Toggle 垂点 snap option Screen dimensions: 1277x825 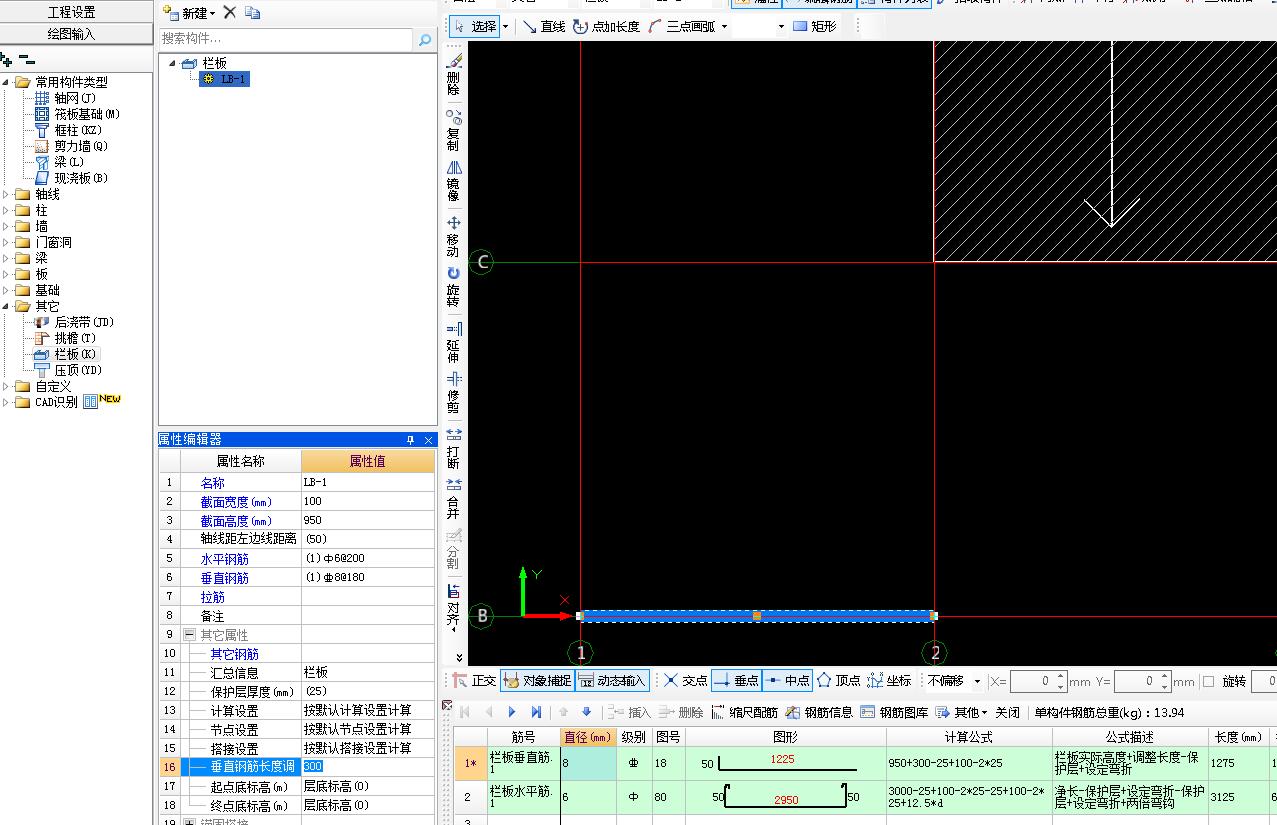(x=736, y=681)
